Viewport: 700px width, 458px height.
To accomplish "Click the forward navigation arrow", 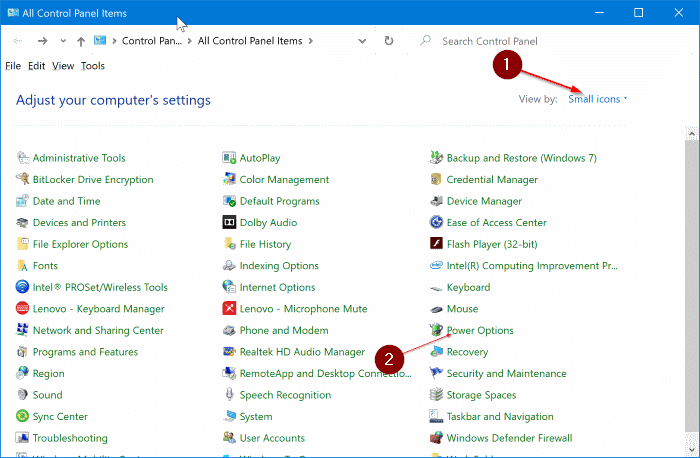I will point(42,41).
